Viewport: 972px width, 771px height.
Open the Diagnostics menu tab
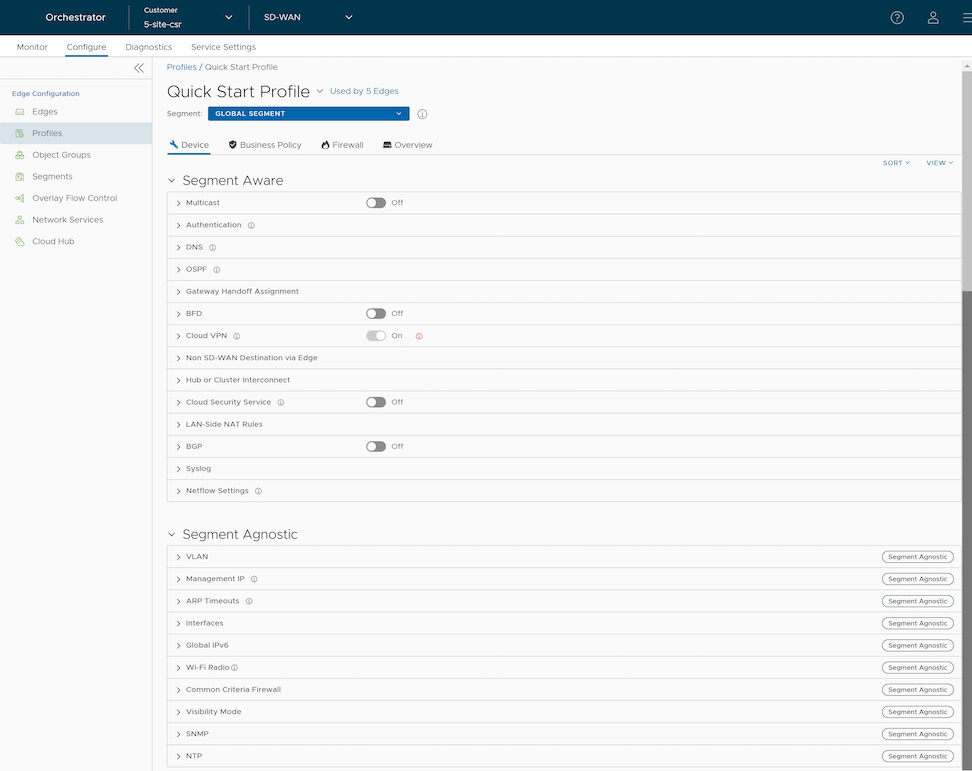148,47
